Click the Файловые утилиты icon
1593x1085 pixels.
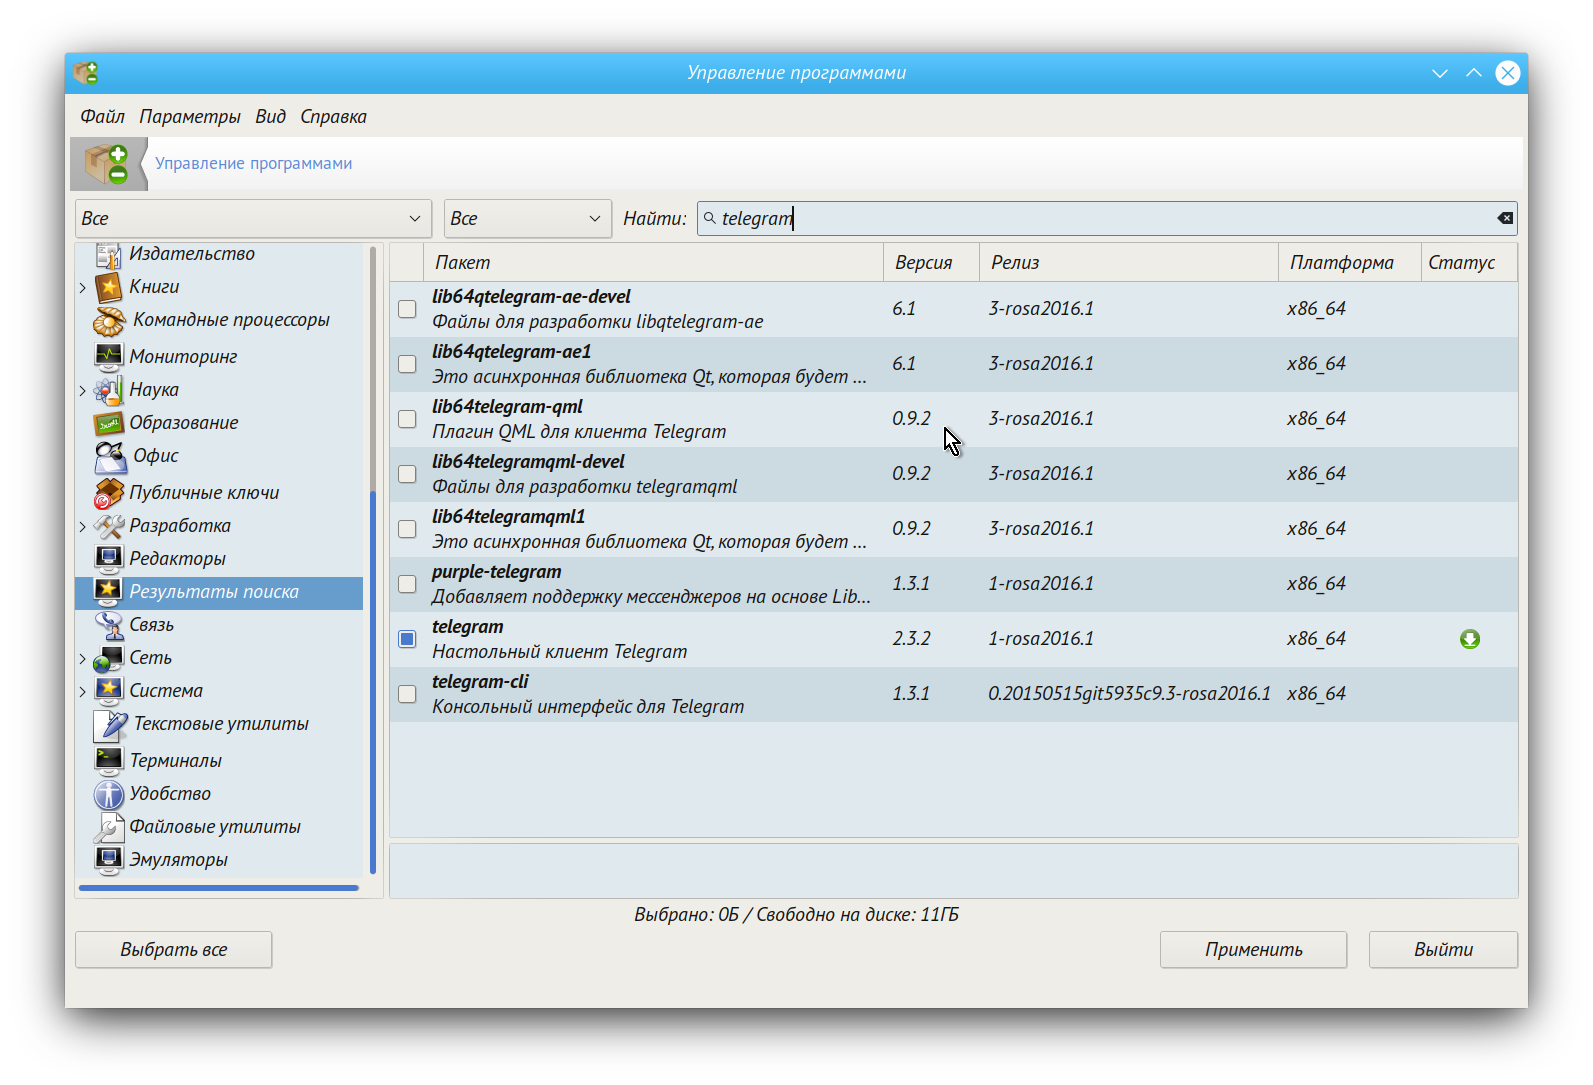click(108, 827)
